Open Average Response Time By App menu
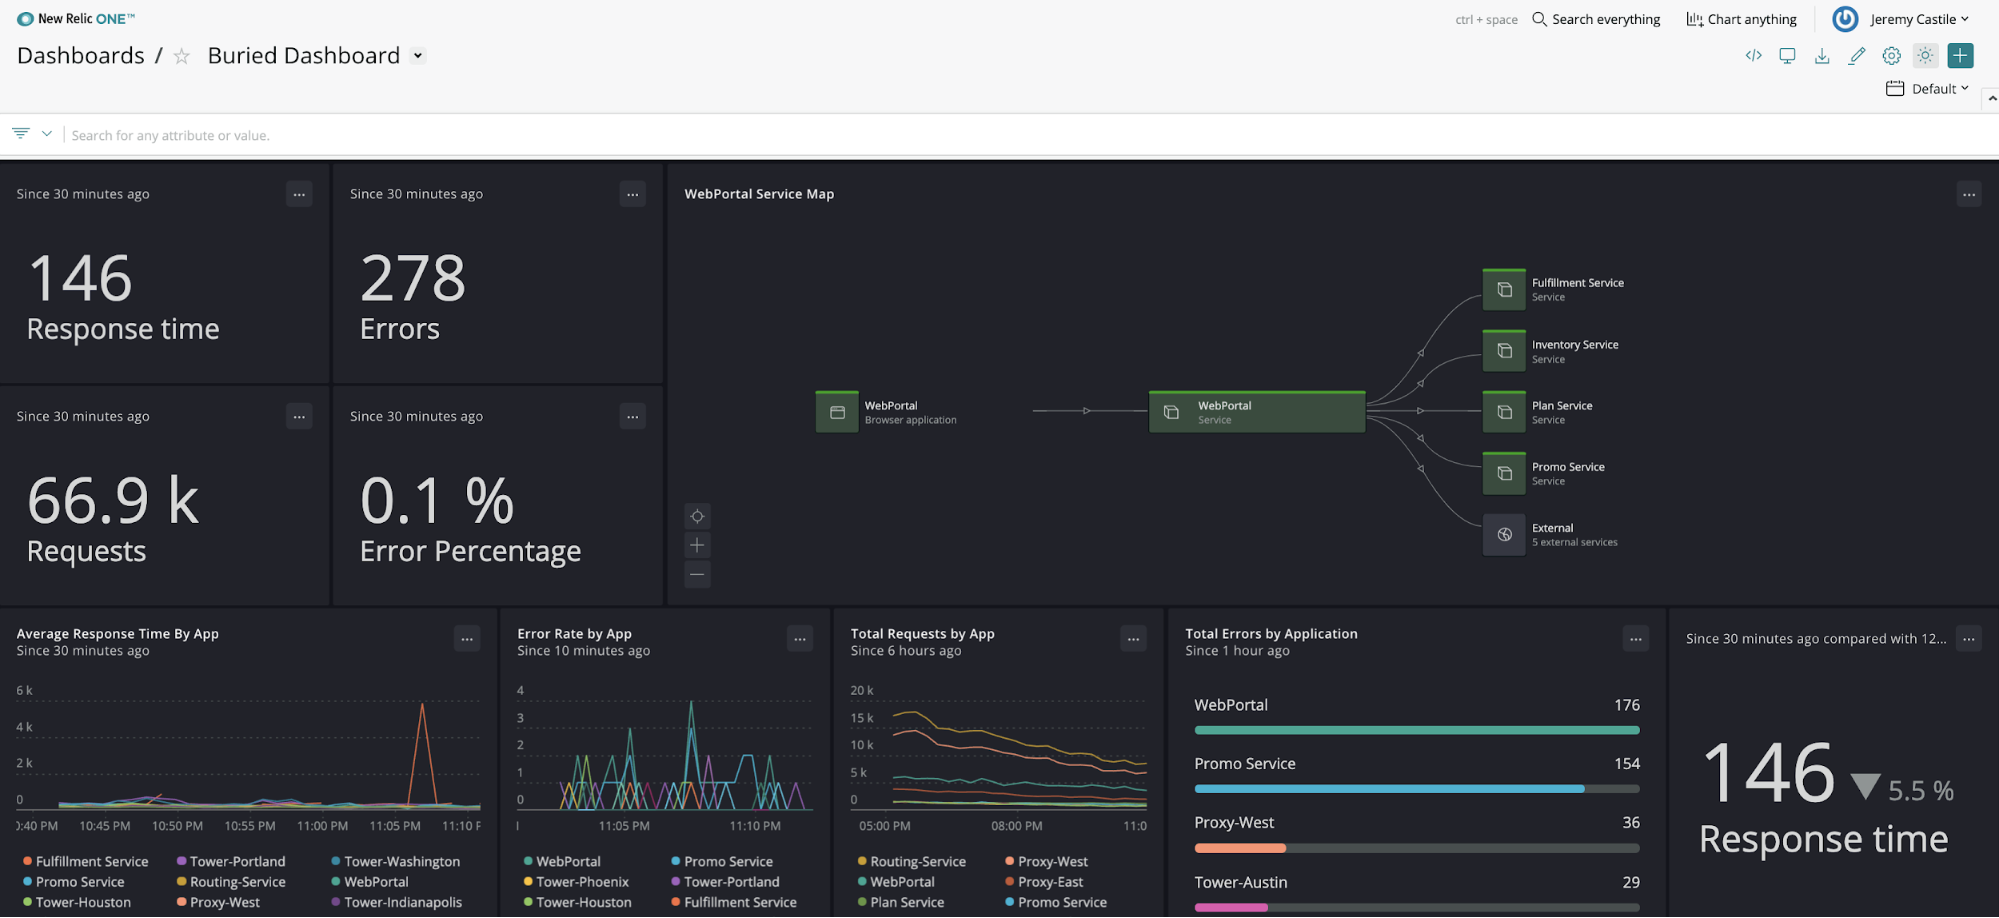Image resolution: width=1999 pixels, height=918 pixels. pyautogui.click(x=467, y=638)
